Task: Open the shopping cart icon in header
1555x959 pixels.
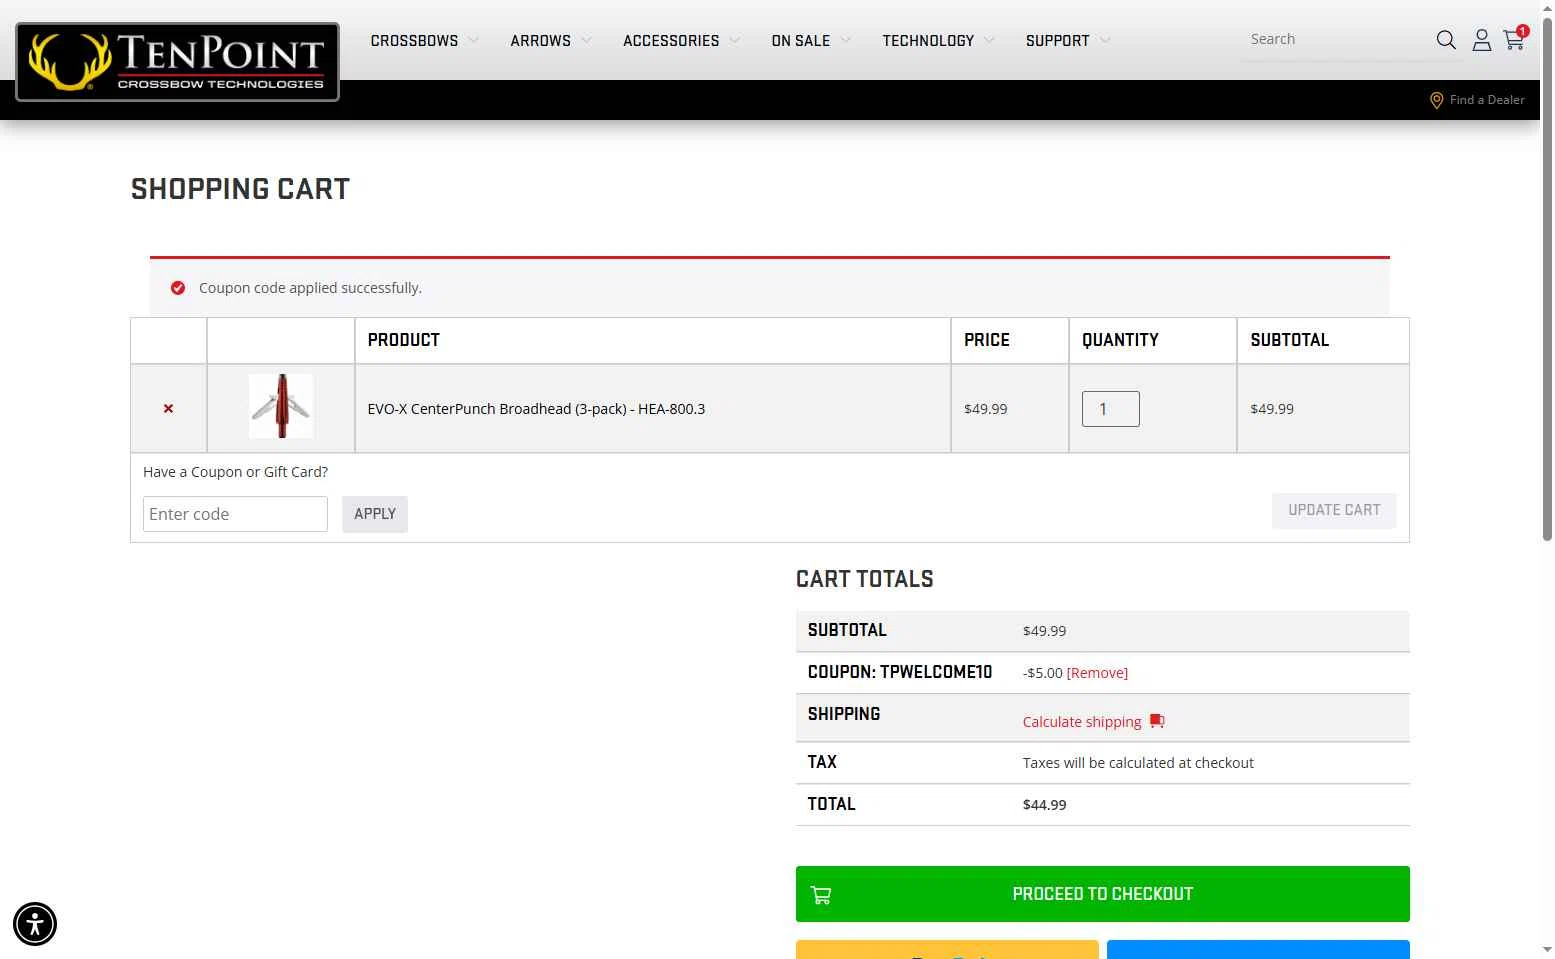Action: click(x=1514, y=40)
